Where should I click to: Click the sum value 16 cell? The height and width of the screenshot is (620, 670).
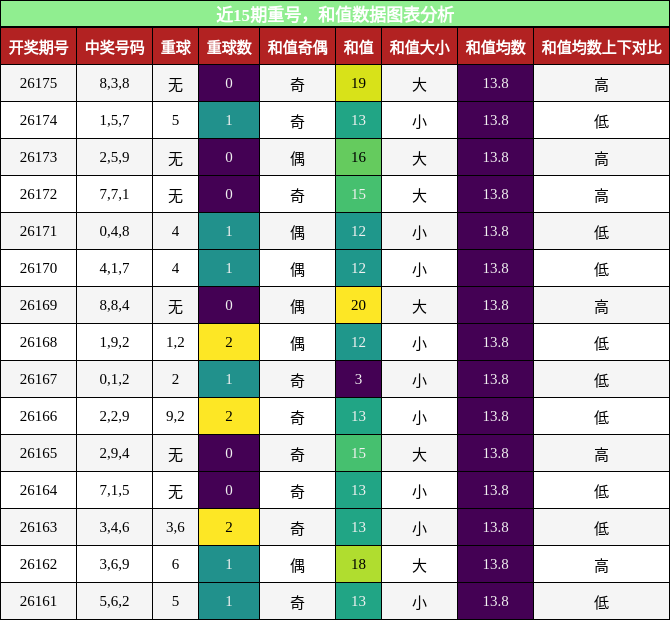pyautogui.click(x=359, y=157)
